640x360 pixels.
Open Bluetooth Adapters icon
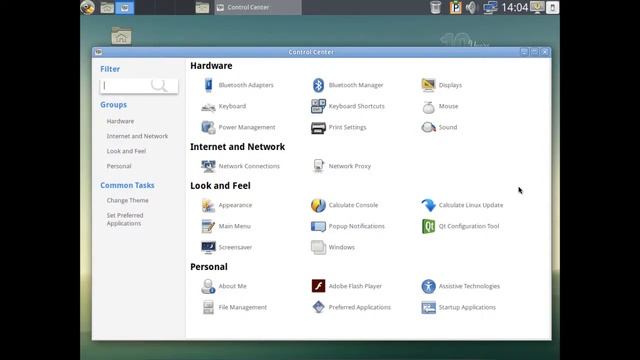tap(208, 85)
